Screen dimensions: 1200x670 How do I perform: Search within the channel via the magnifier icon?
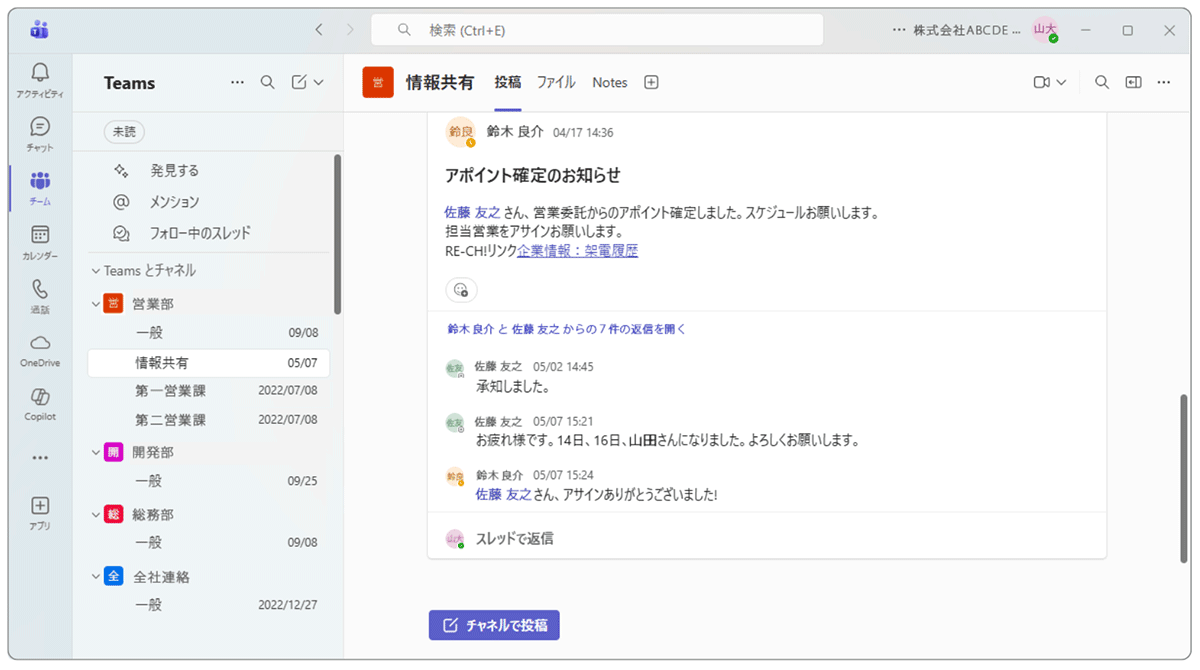1101,82
